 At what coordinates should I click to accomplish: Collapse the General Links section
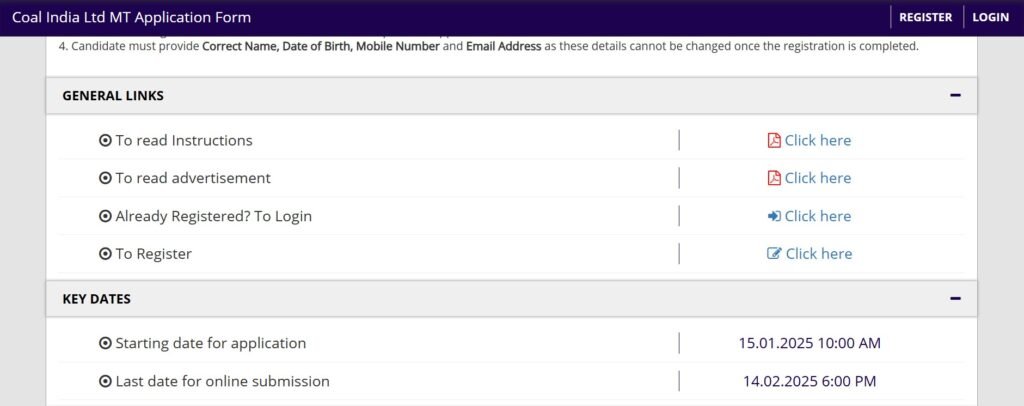click(x=955, y=96)
